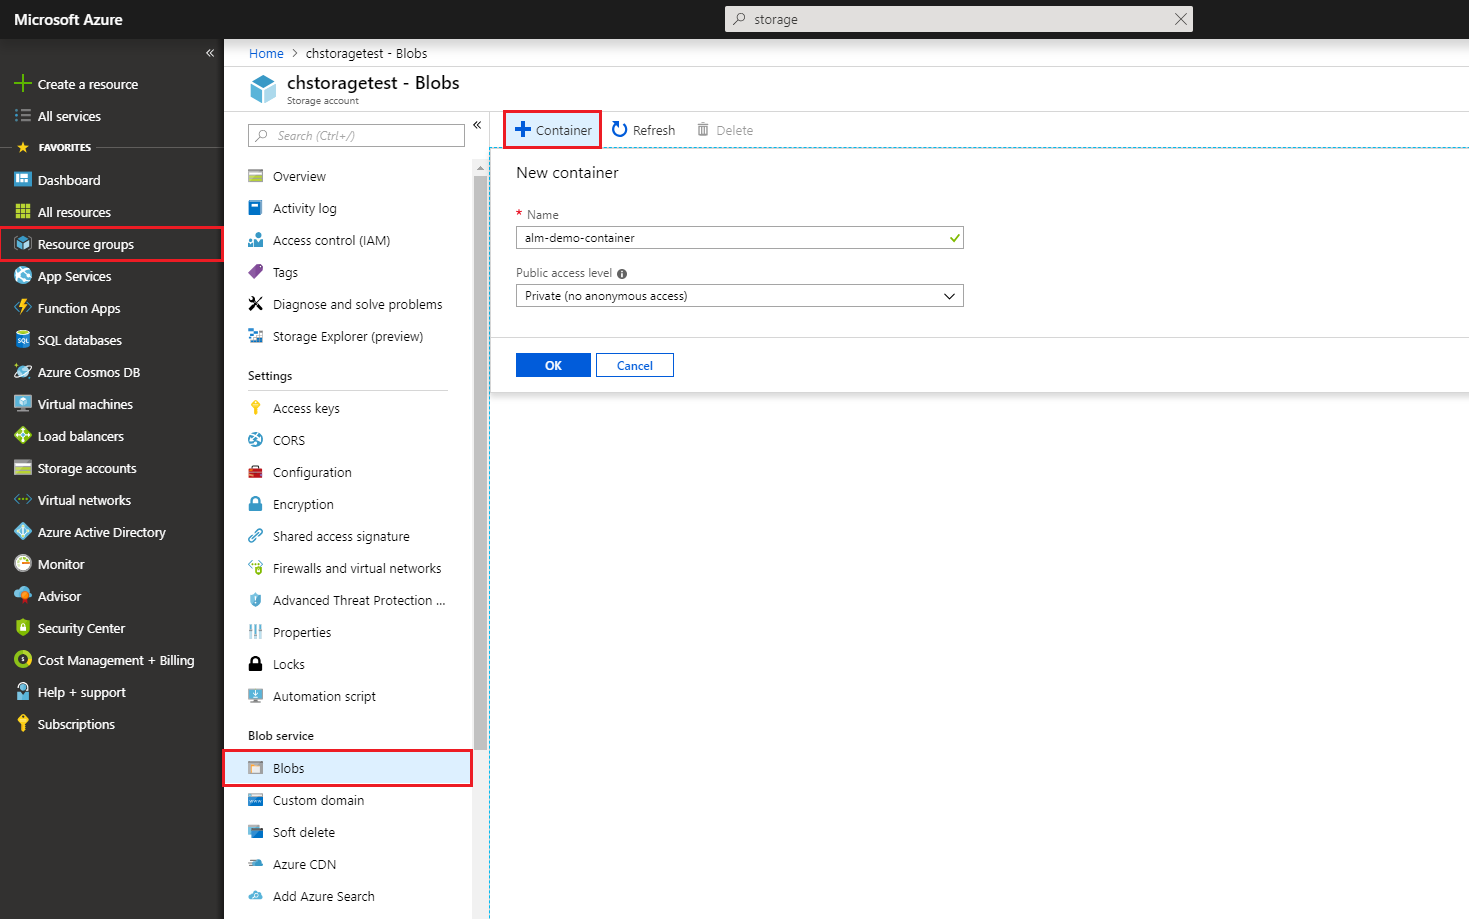Clear the storage search with the X icon
This screenshot has height=919, width=1469.
pos(1180,19)
